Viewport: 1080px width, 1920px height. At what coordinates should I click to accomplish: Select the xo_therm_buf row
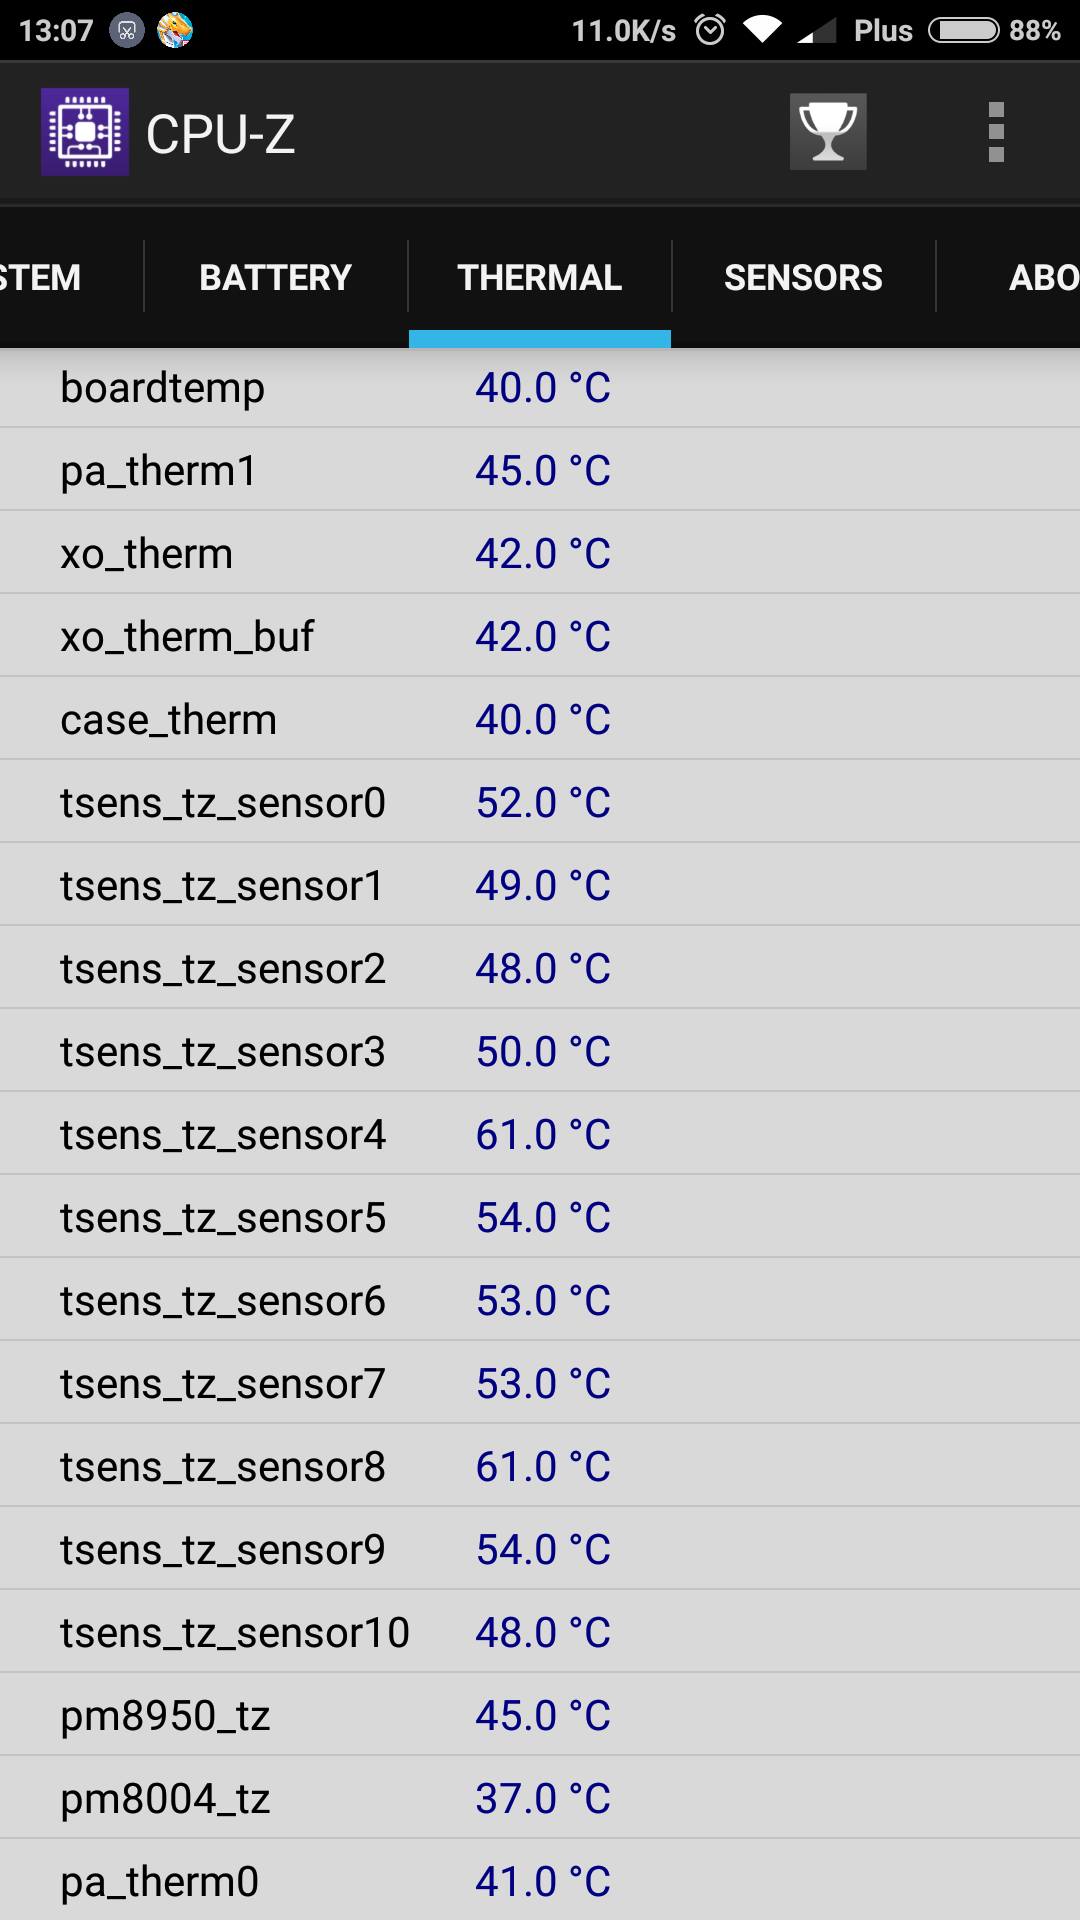pyautogui.click(x=540, y=637)
